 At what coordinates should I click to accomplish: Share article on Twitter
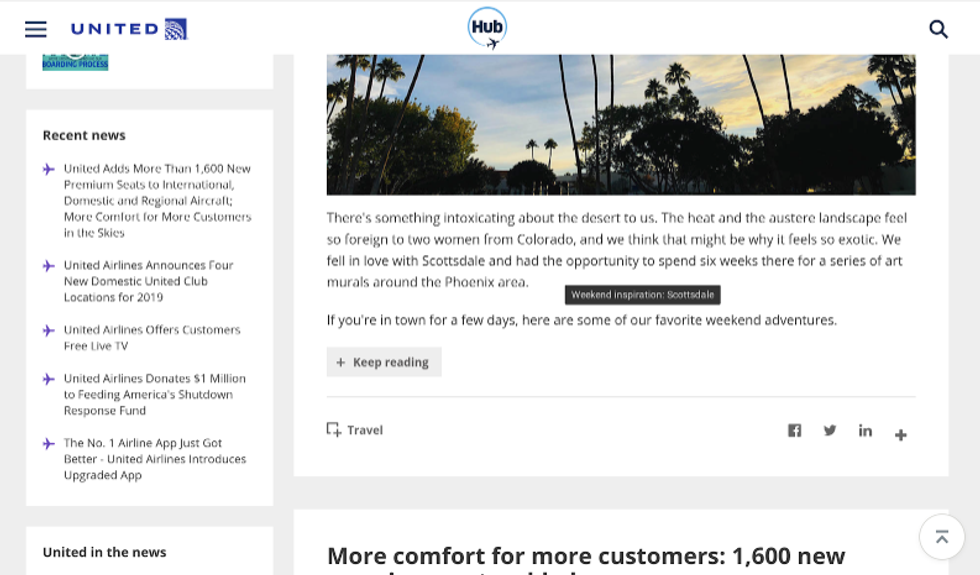[x=830, y=430]
